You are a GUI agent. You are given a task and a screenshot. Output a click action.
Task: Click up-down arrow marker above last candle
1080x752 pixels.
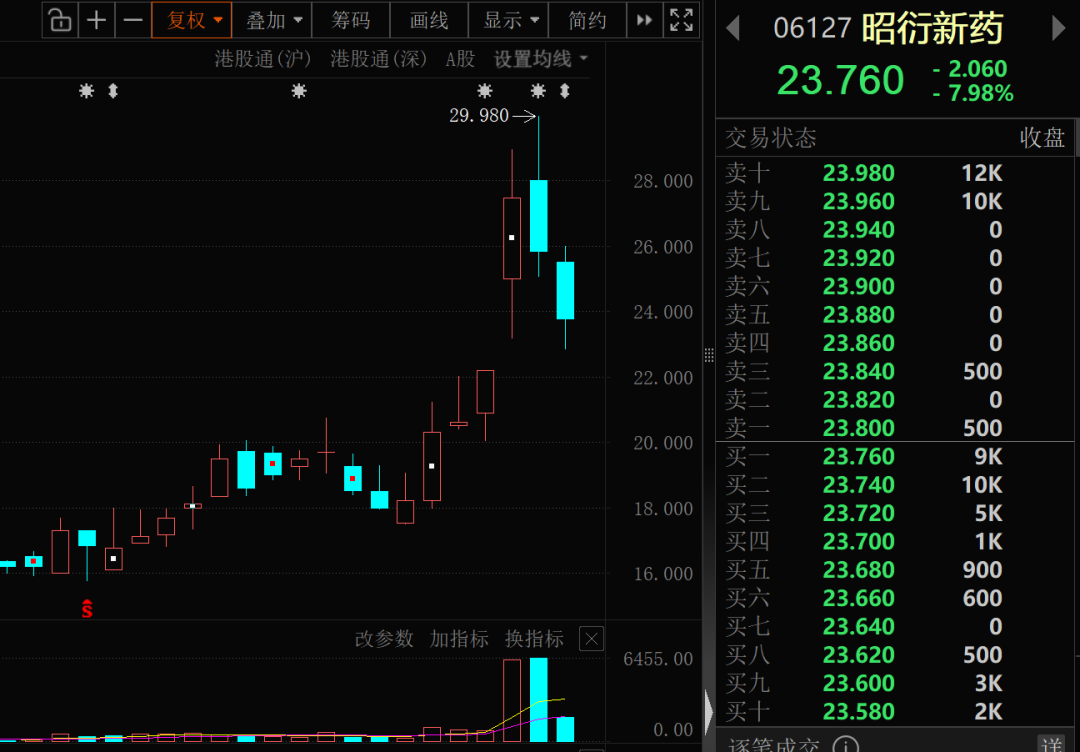[565, 91]
